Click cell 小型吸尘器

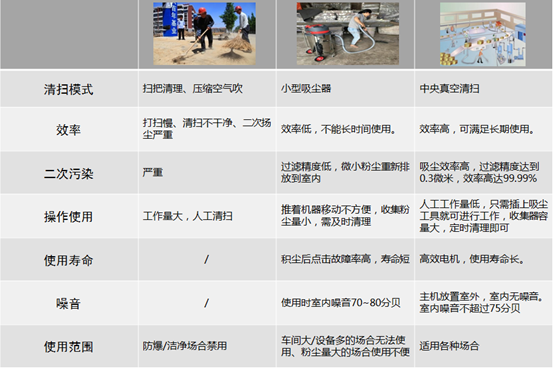(x=345, y=89)
